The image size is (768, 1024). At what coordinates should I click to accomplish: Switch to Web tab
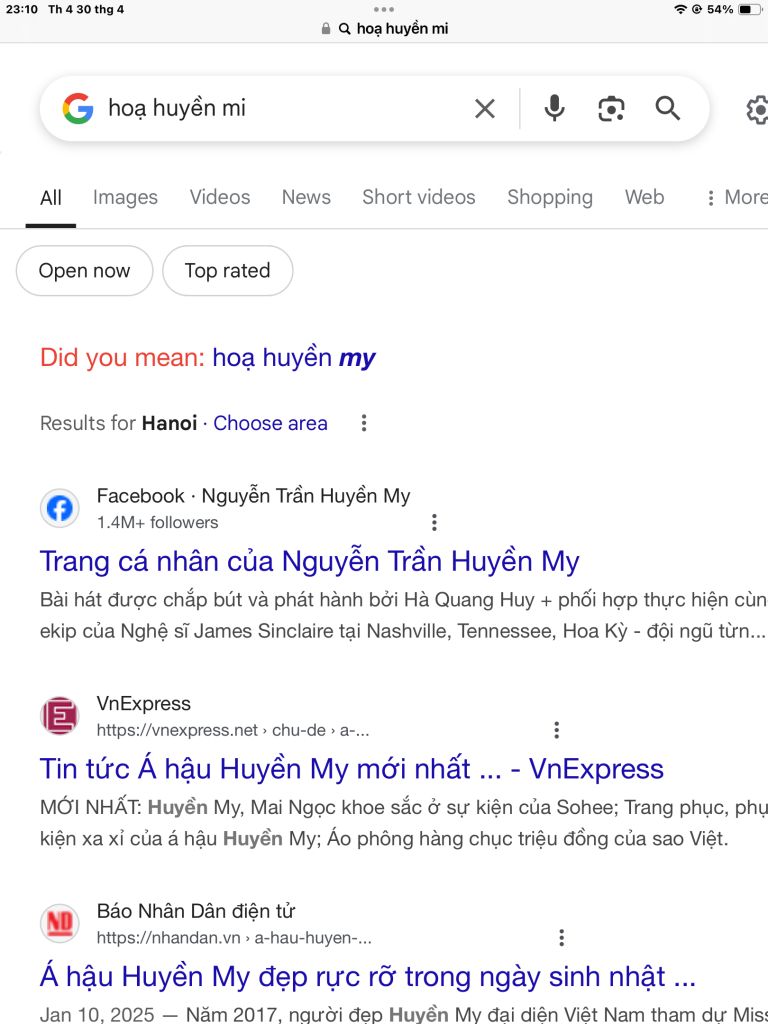(x=645, y=197)
